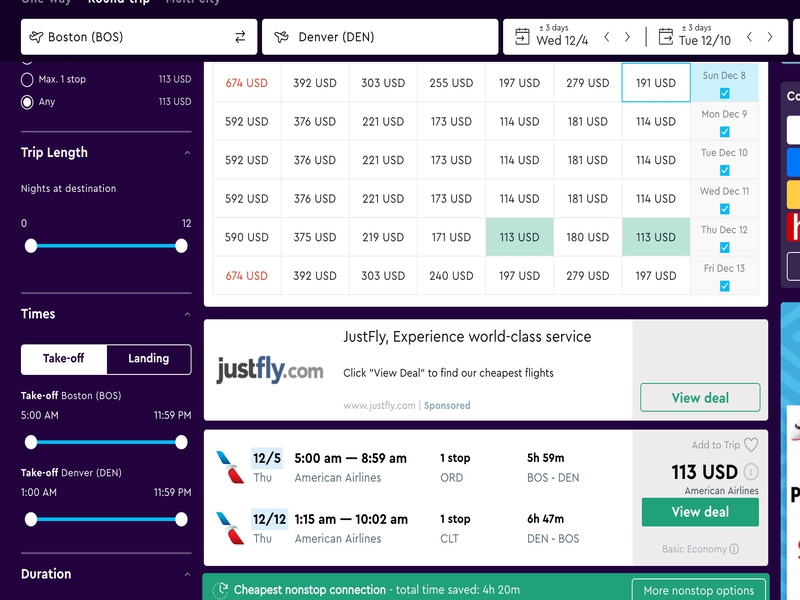Screen dimensions: 800x600
Task: Click info icon beside 113 USD price
Action: [751, 472]
